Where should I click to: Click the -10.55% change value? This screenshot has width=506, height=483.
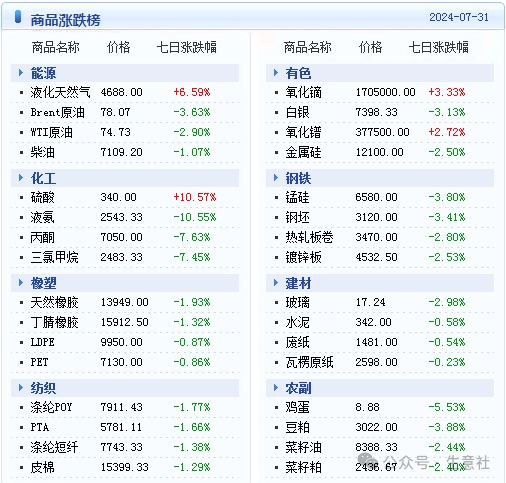pyautogui.click(x=195, y=217)
